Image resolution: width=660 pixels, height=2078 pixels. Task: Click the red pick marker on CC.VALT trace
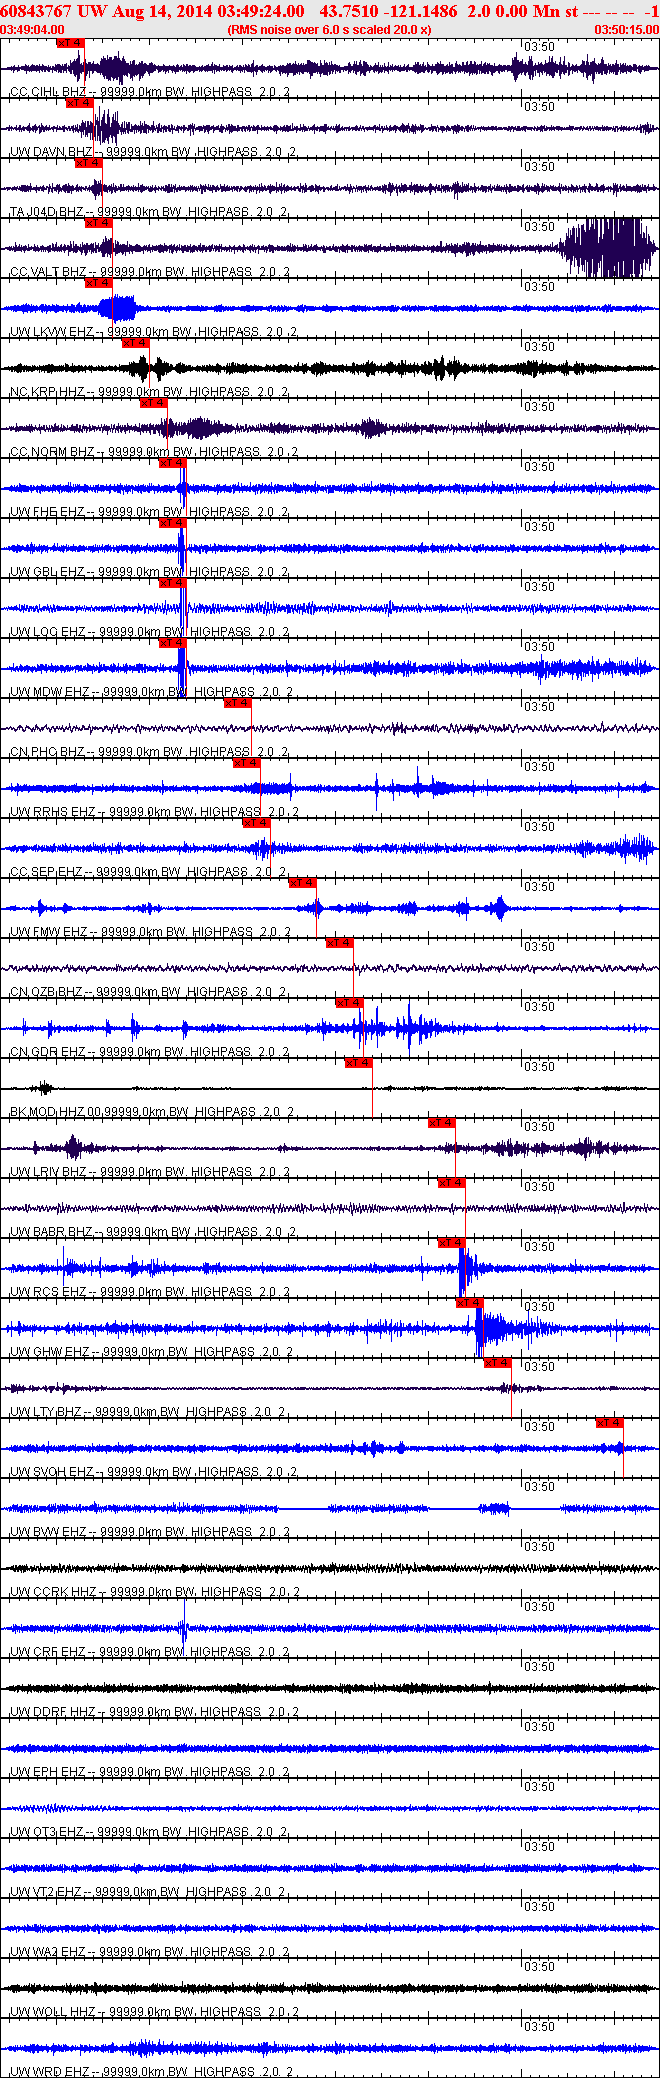99,223
